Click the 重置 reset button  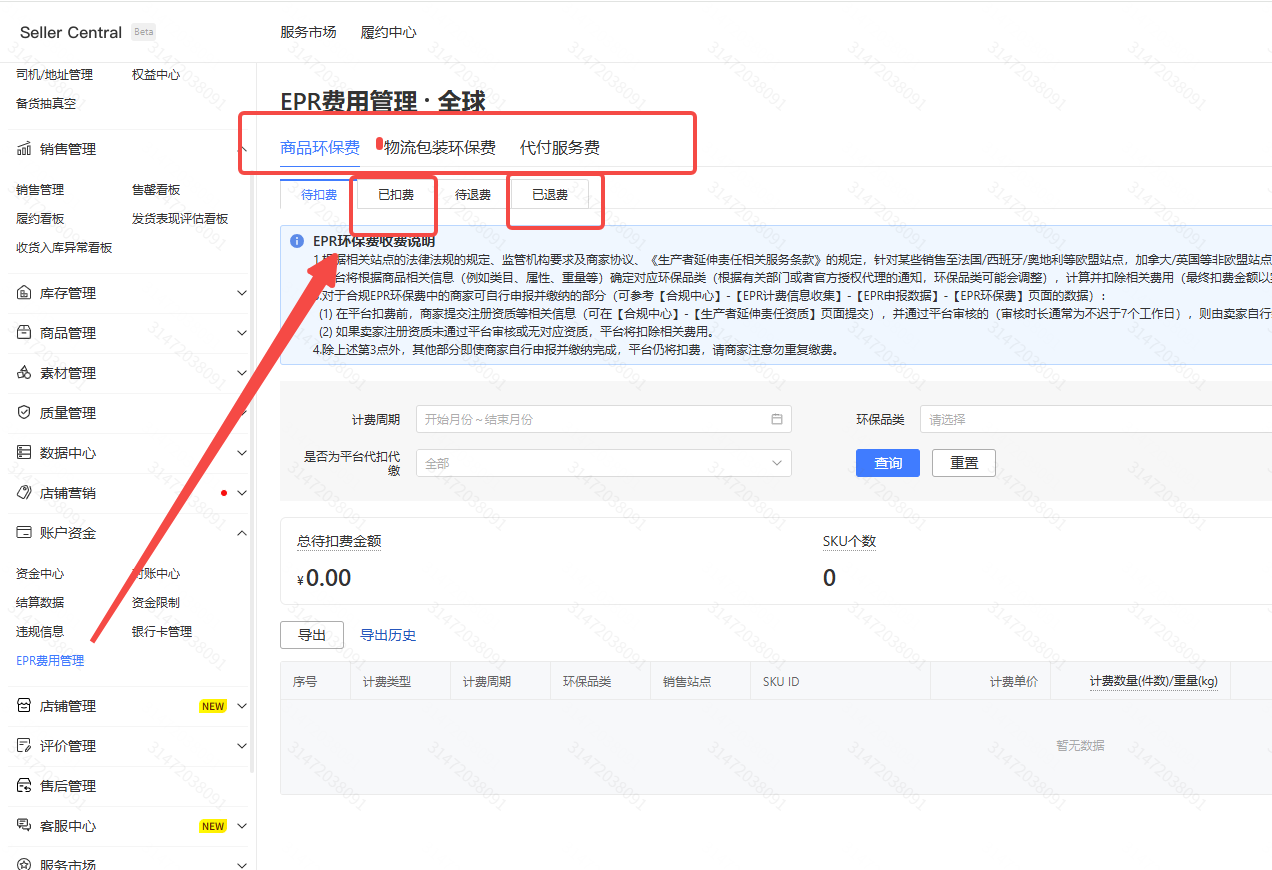[x=963, y=463]
